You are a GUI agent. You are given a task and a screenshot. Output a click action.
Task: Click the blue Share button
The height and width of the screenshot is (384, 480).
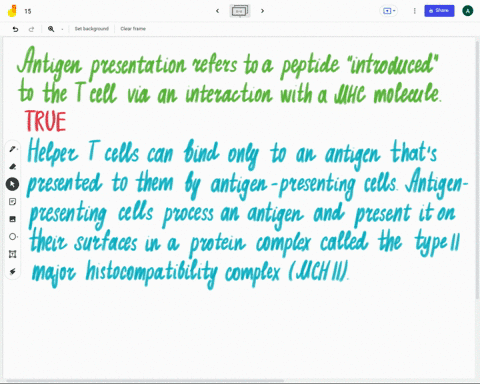[439, 11]
